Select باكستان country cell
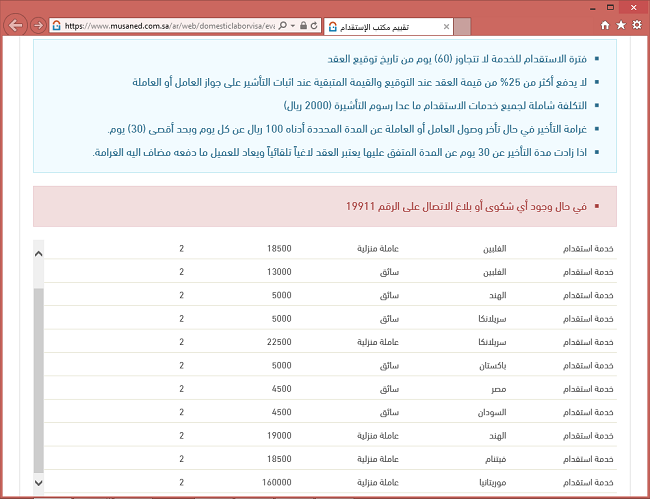Screen dimensions: 650x499 pos(493,366)
